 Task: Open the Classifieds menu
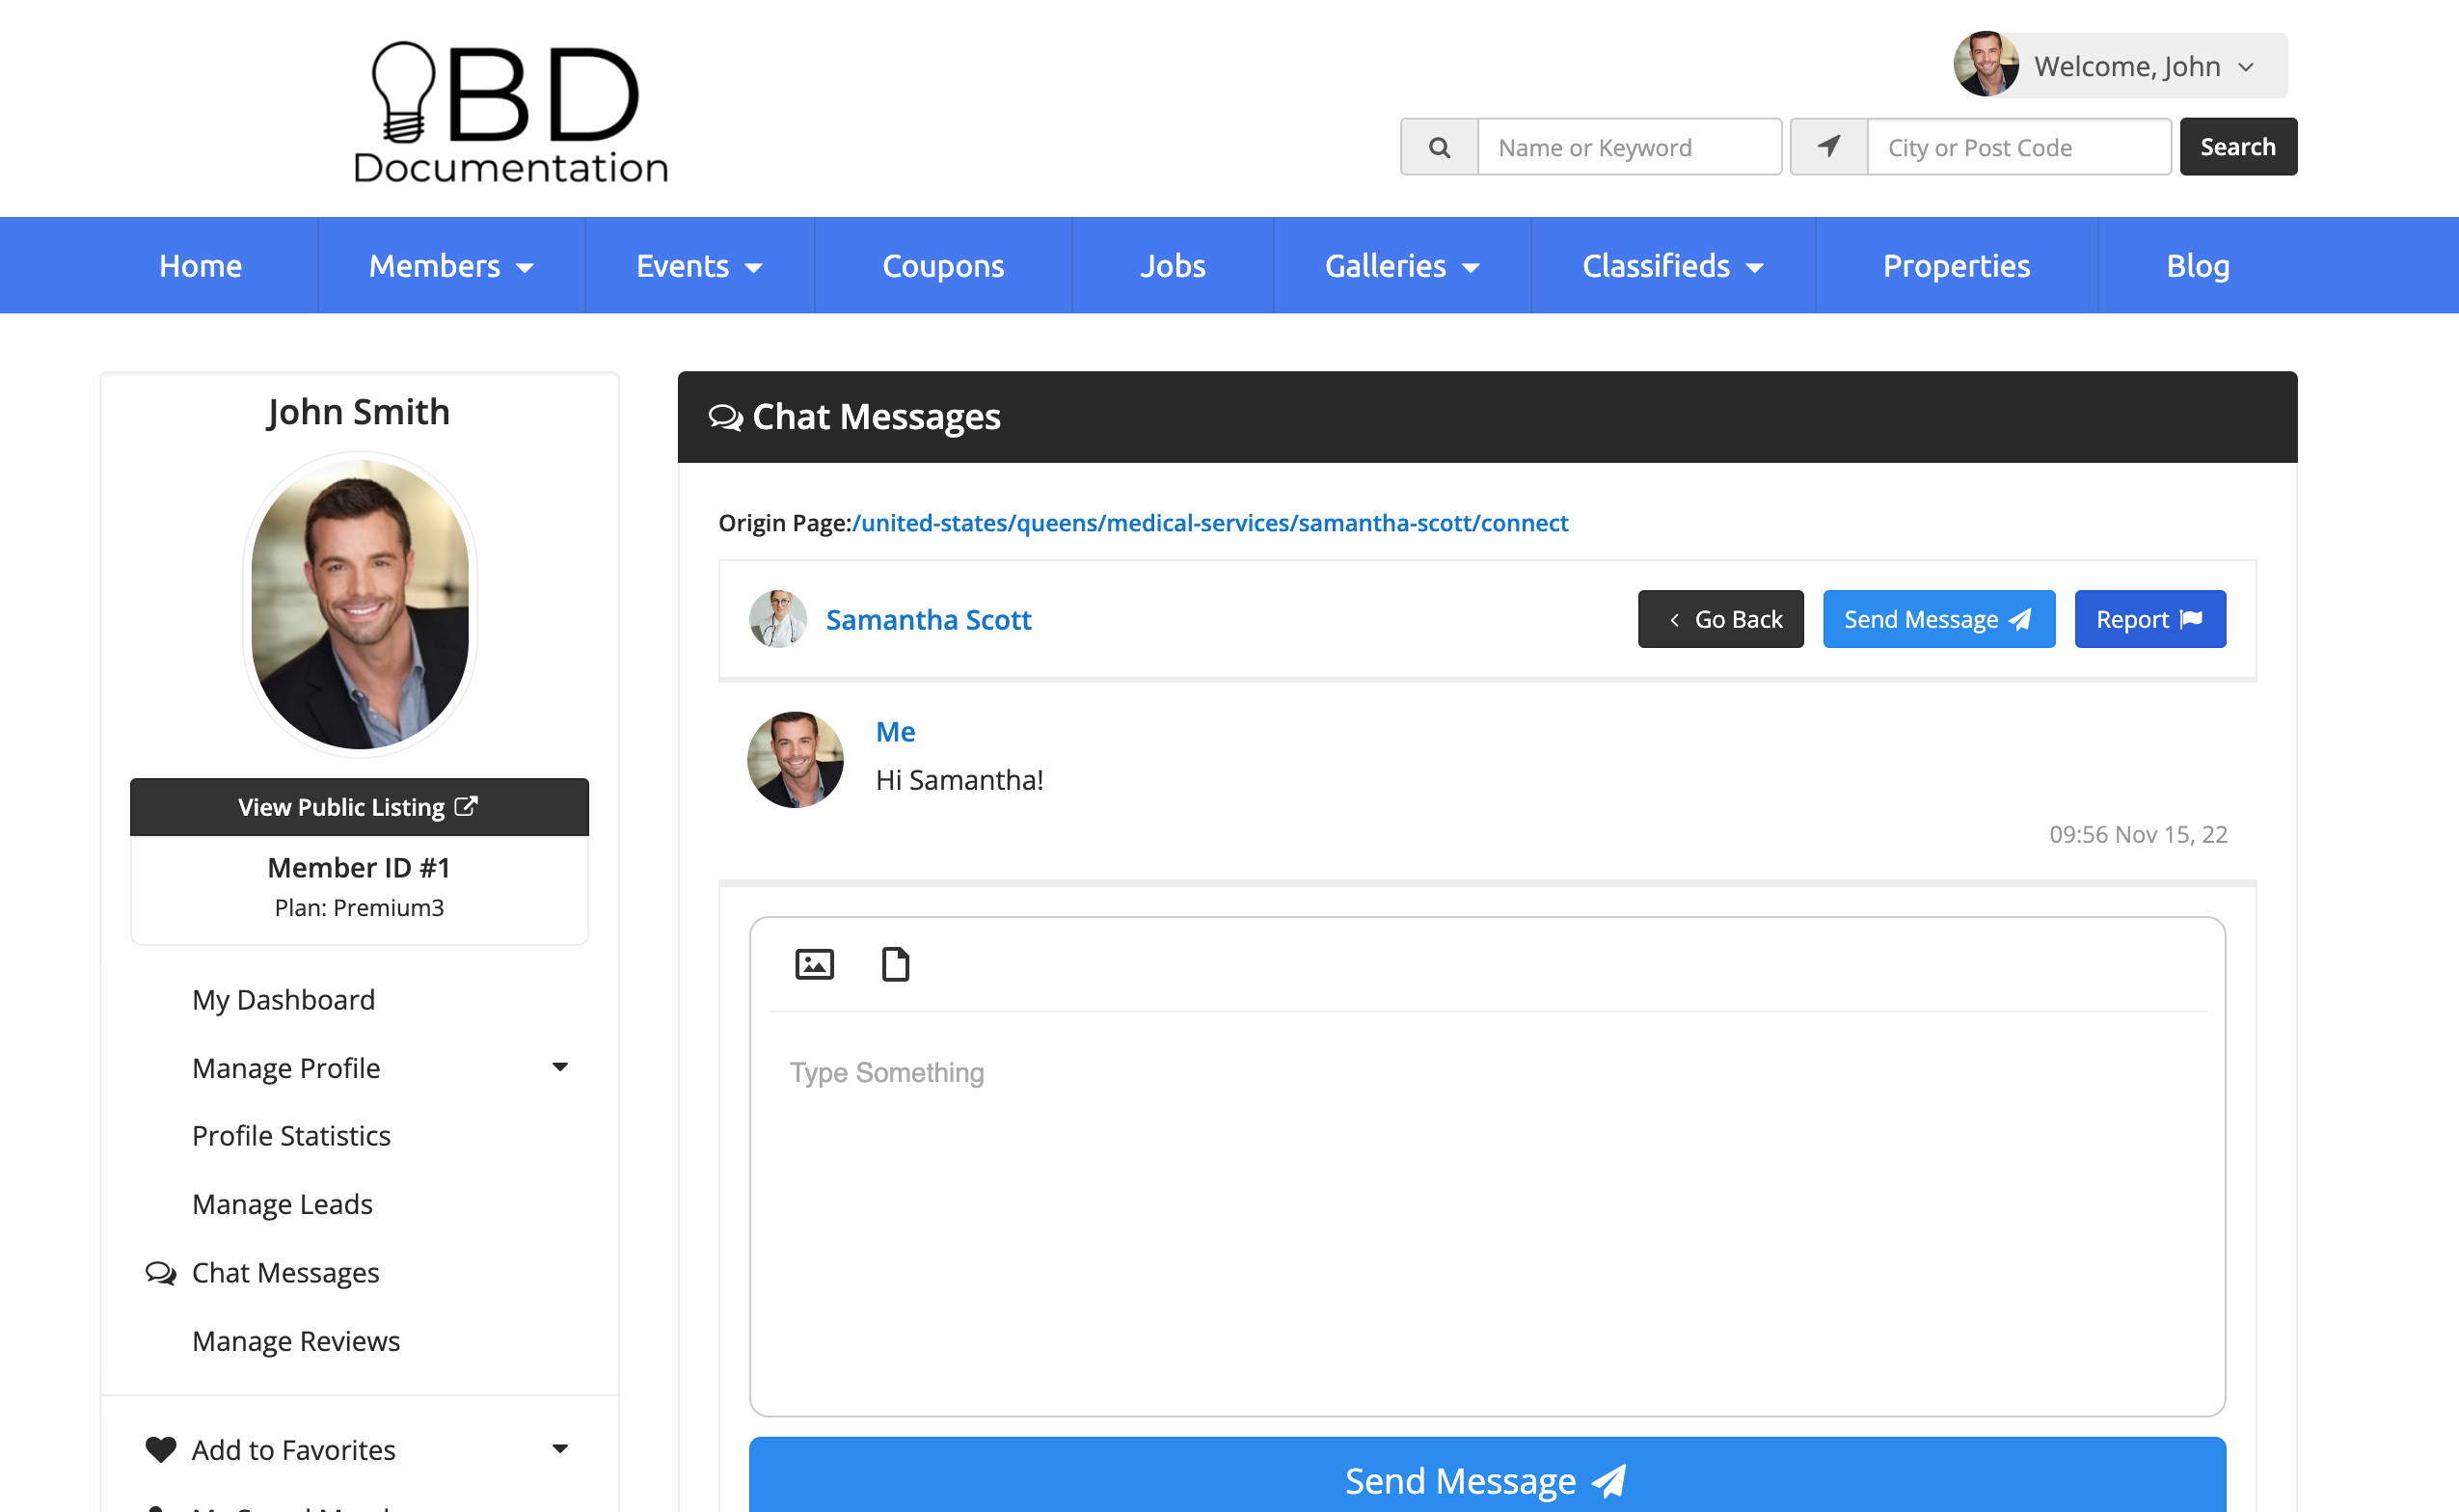(1672, 266)
